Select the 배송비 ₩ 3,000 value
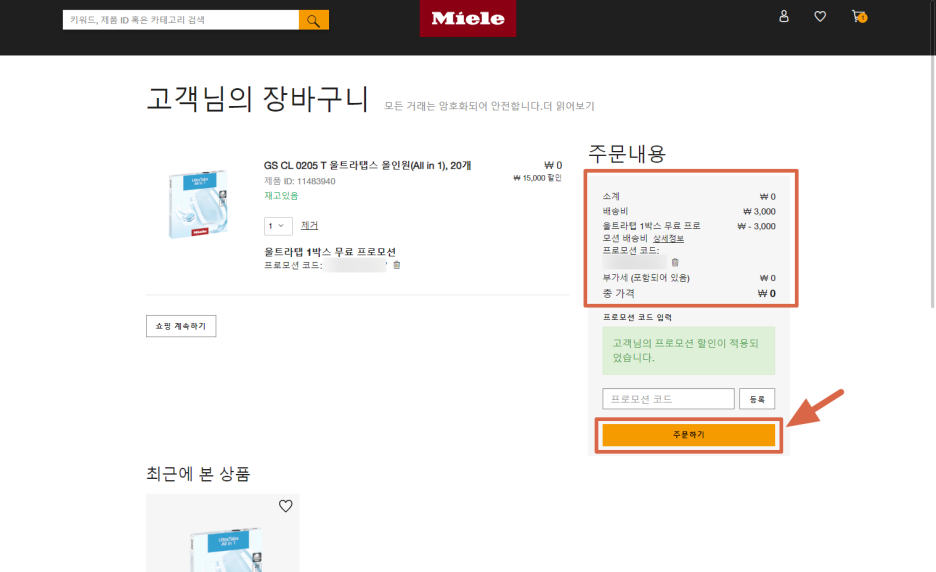 pos(759,211)
